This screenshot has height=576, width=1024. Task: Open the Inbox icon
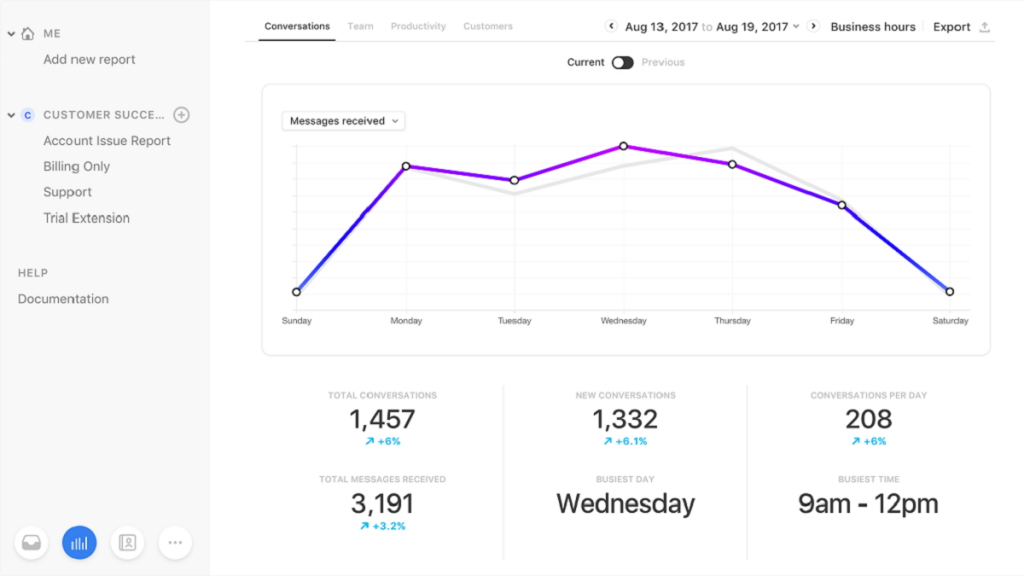(x=31, y=542)
